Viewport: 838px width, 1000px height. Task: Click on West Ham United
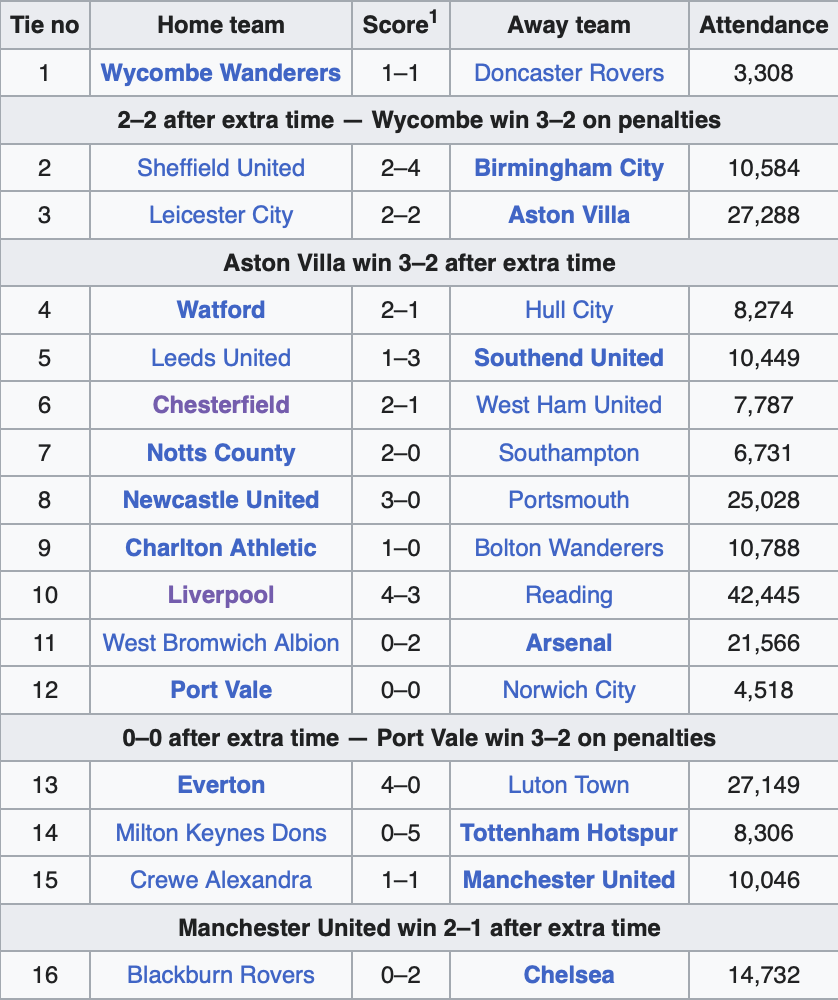coord(569,405)
